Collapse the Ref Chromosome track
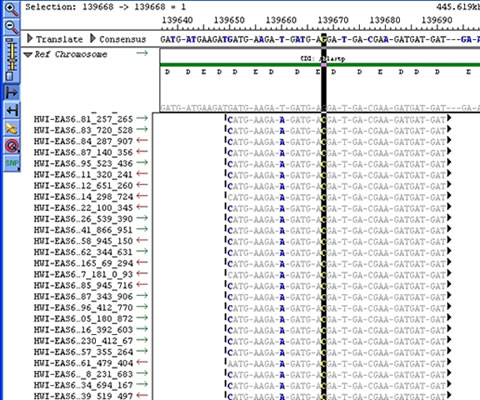 click(28, 55)
